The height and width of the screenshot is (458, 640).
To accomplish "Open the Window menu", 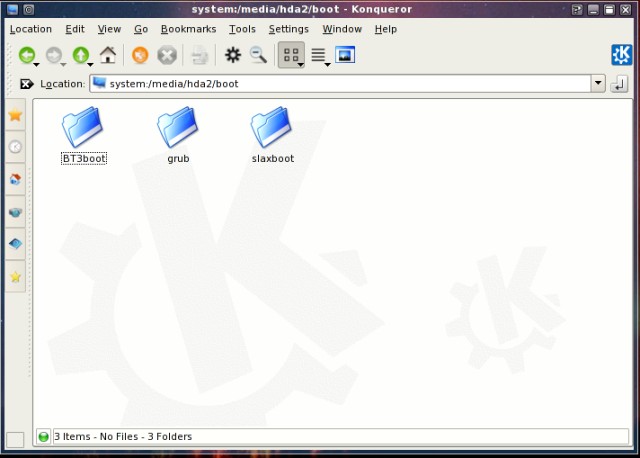I will pos(342,29).
